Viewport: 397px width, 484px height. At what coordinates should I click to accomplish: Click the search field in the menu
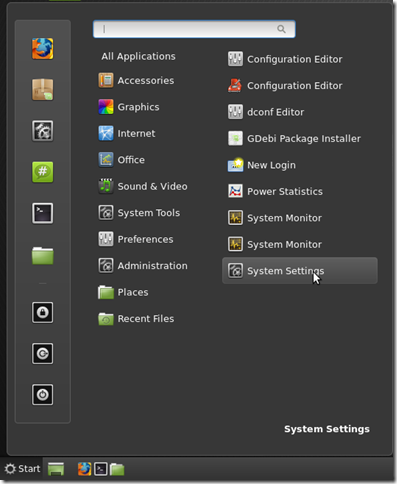point(194,29)
